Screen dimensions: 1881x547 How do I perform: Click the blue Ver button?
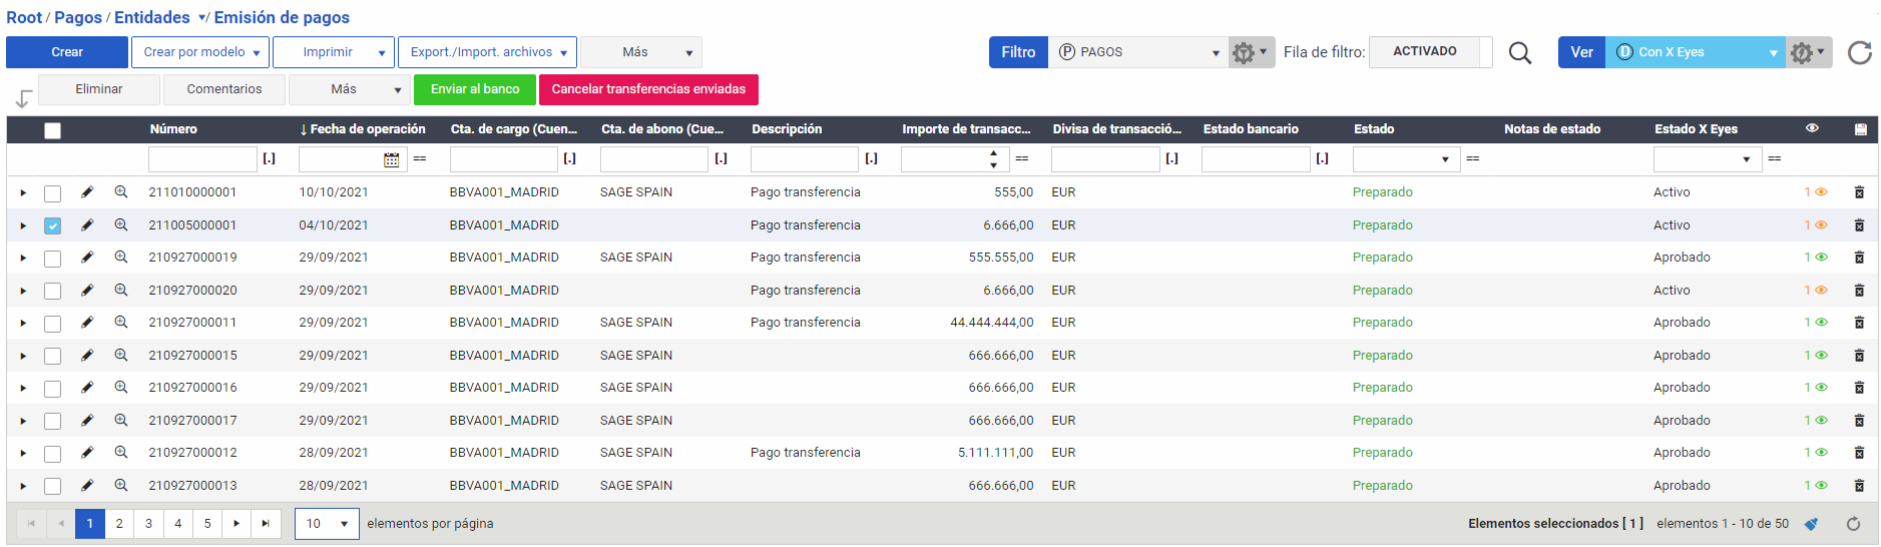(x=1581, y=52)
